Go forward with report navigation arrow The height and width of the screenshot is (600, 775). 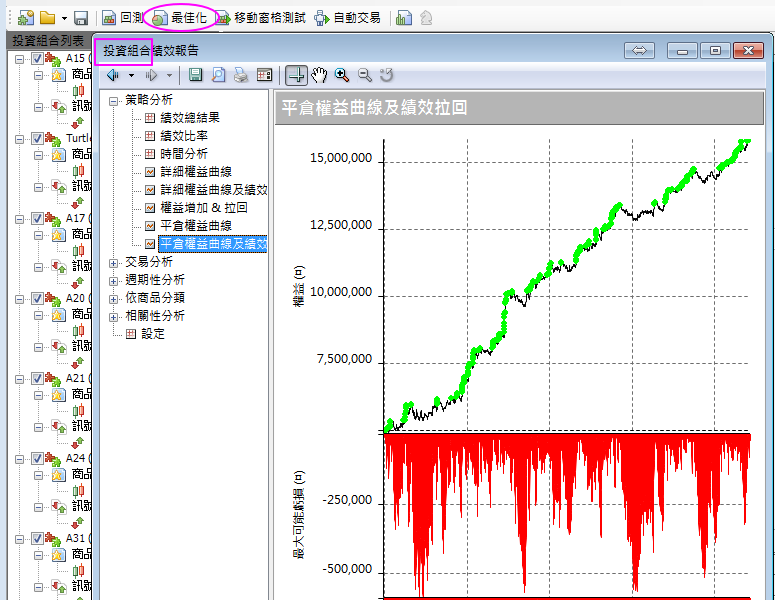[151, 75]
